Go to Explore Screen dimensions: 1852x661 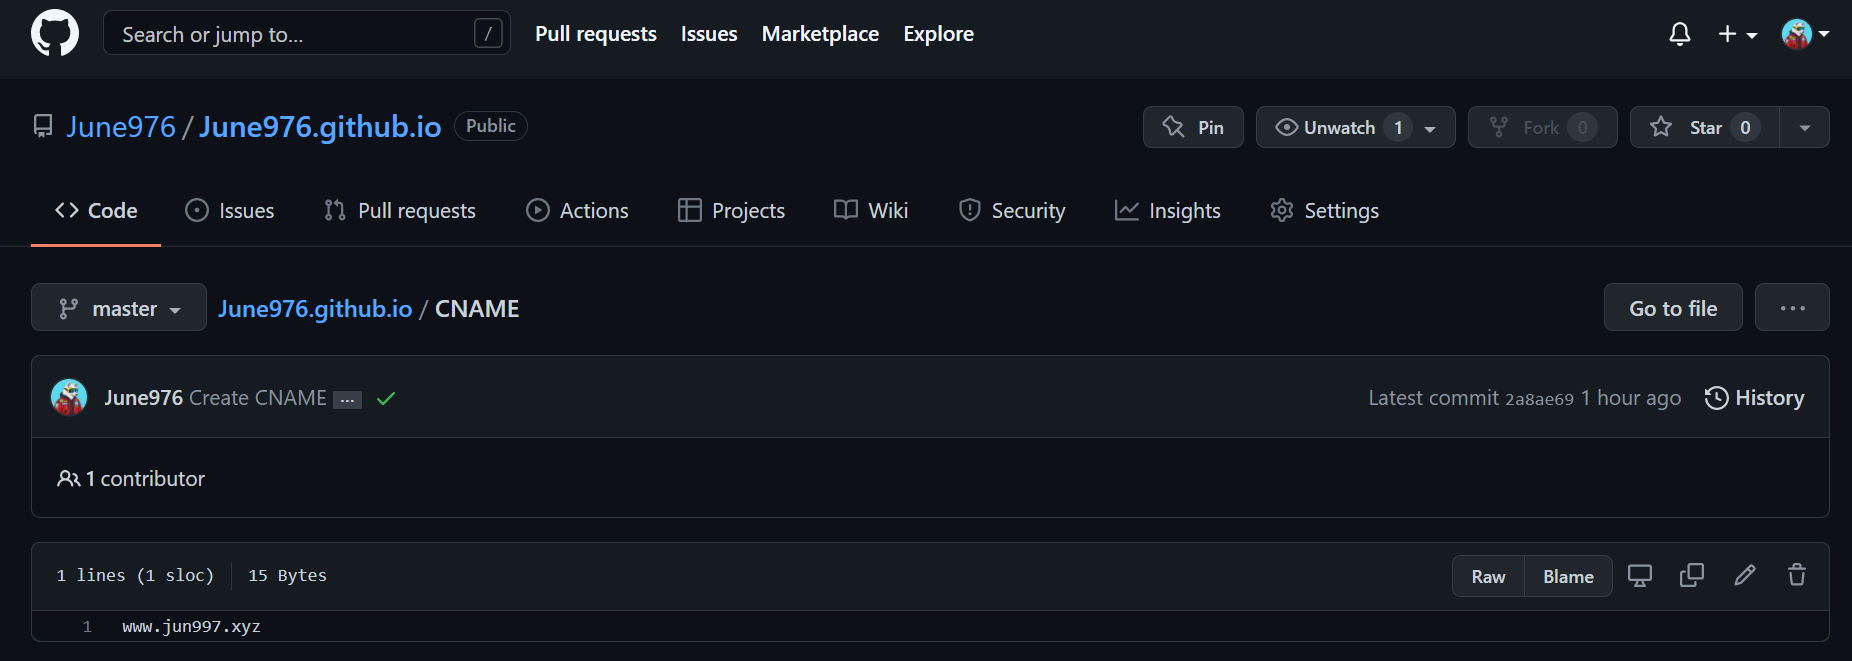938,34
